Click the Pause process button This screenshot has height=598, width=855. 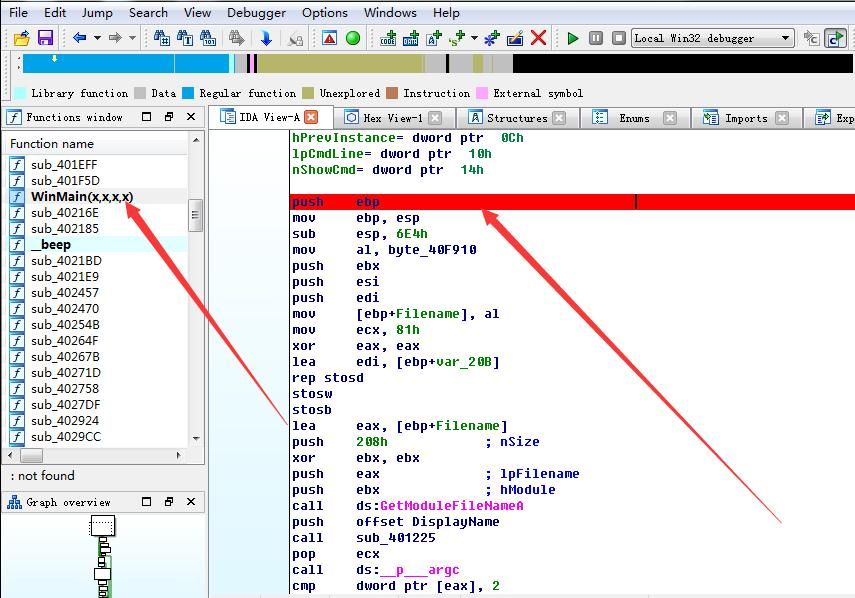[595, 38]
